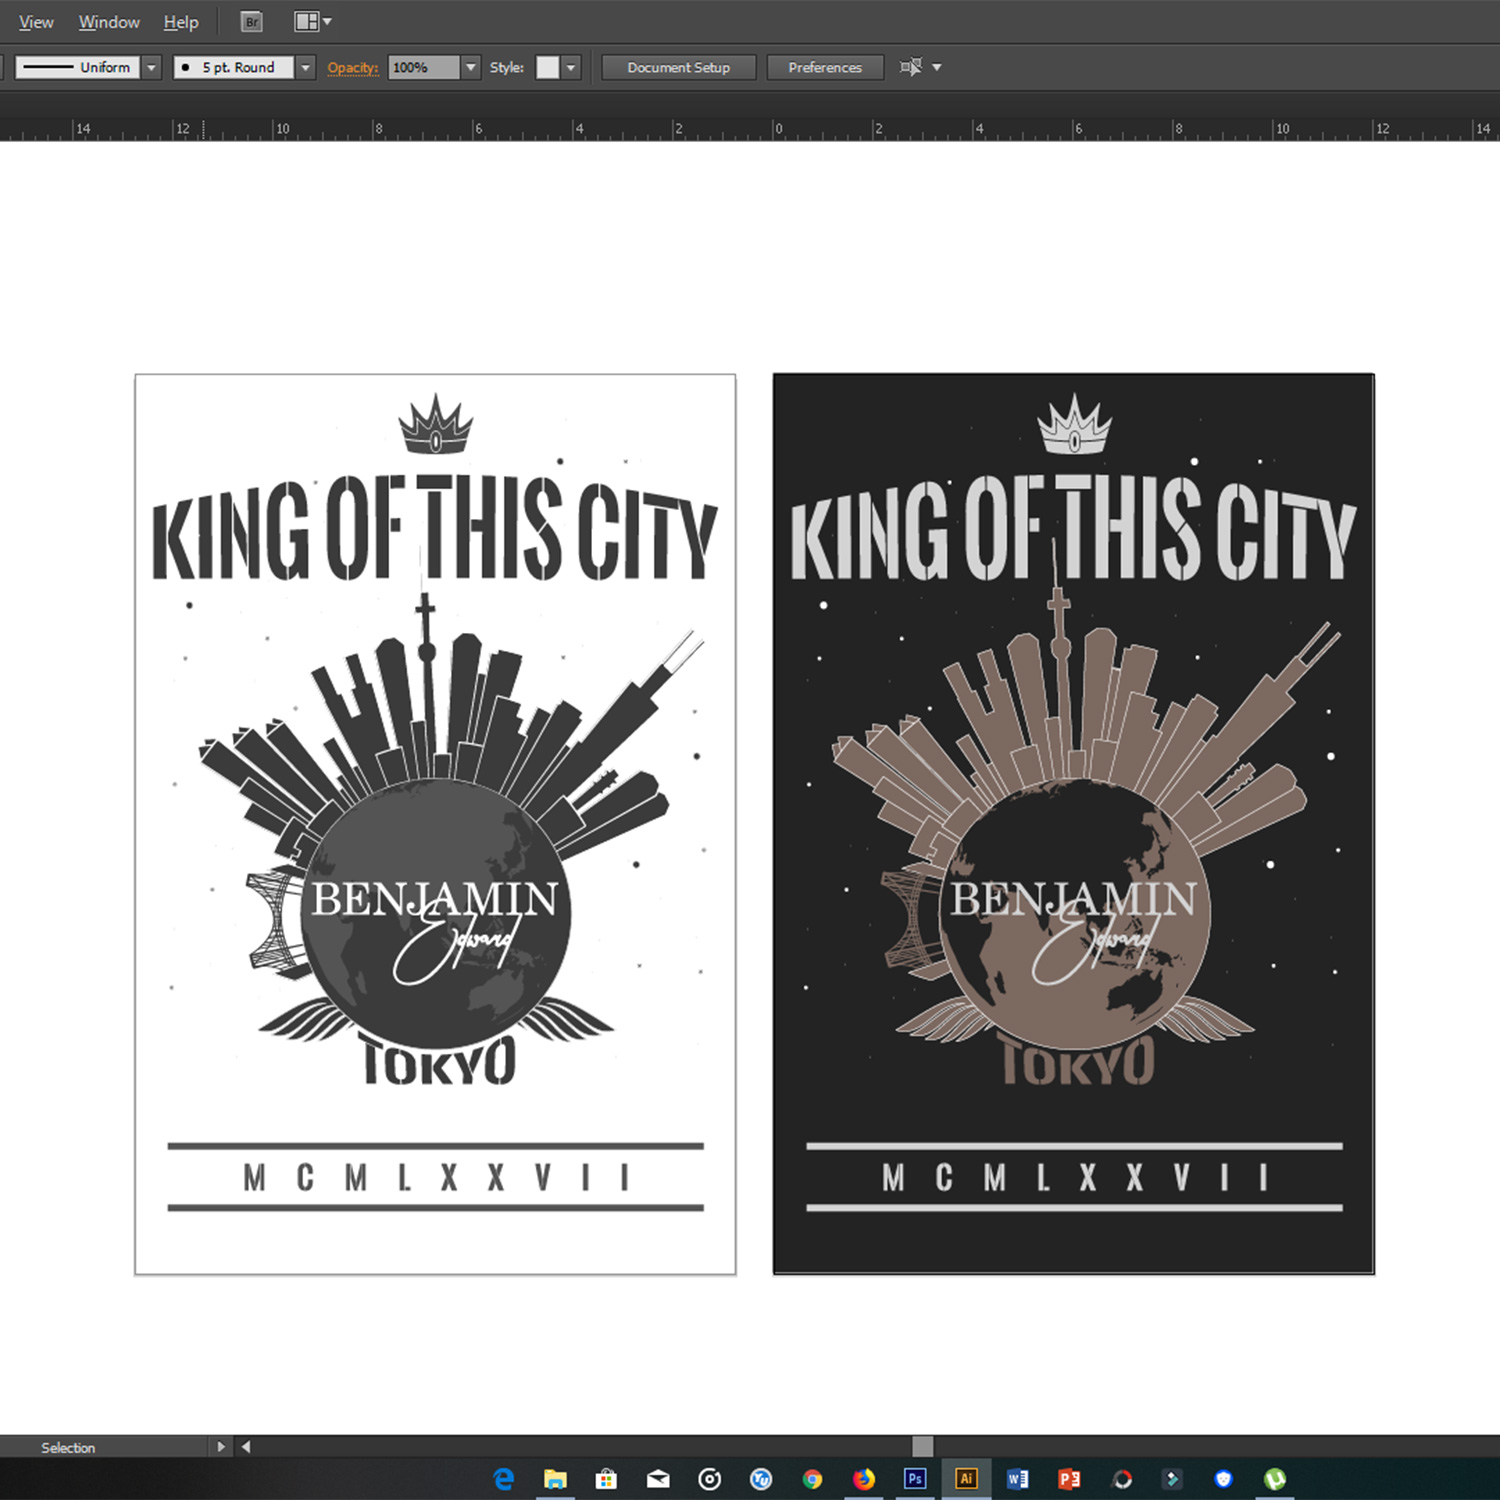Viewport: 1500px width, 1500px height.
Task: Open the Preferences button
Action: [x=824, y=67]
